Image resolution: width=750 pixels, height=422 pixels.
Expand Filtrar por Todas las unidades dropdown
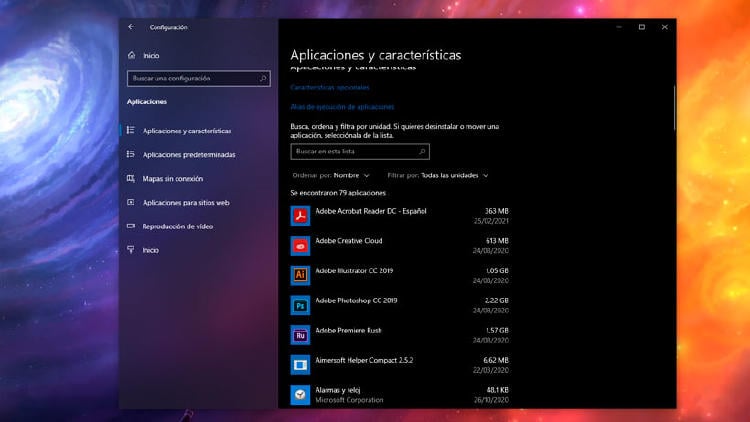tap(454, 175)
